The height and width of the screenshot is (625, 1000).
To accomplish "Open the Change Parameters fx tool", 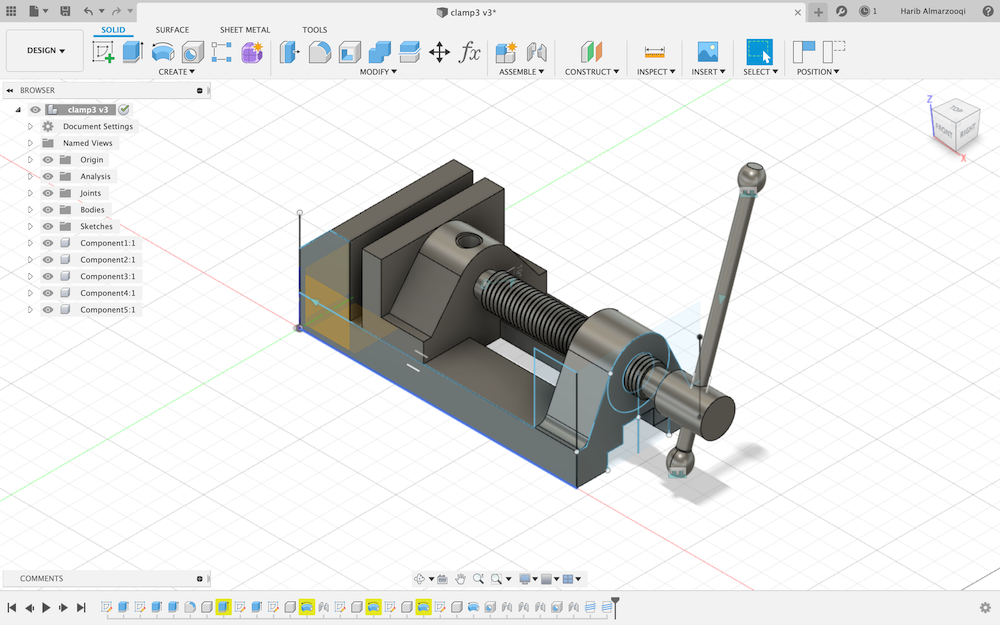I will [469, 52].
